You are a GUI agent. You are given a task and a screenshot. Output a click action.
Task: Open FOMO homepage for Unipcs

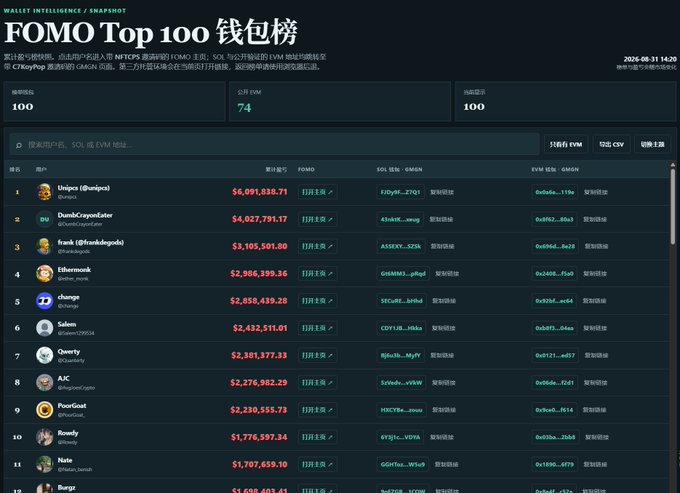tap(317, 192)
